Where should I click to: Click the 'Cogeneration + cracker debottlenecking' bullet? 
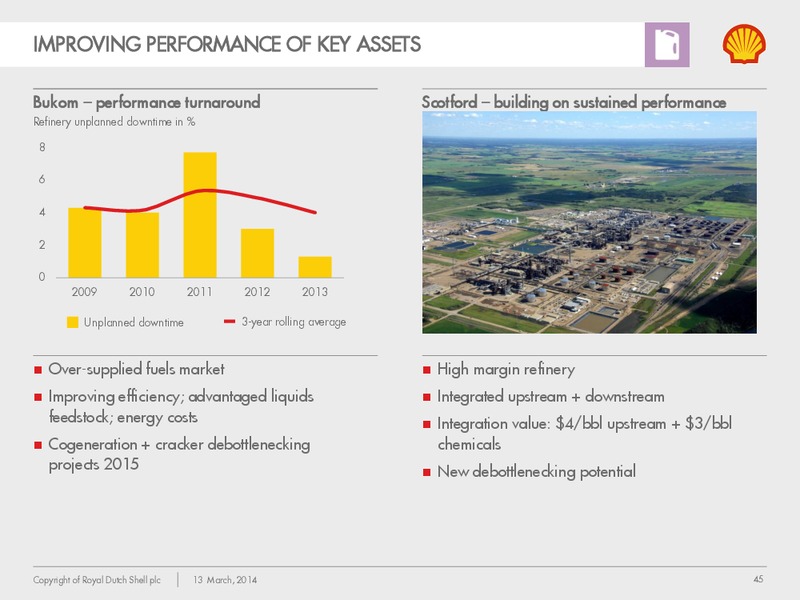(179, 454)
